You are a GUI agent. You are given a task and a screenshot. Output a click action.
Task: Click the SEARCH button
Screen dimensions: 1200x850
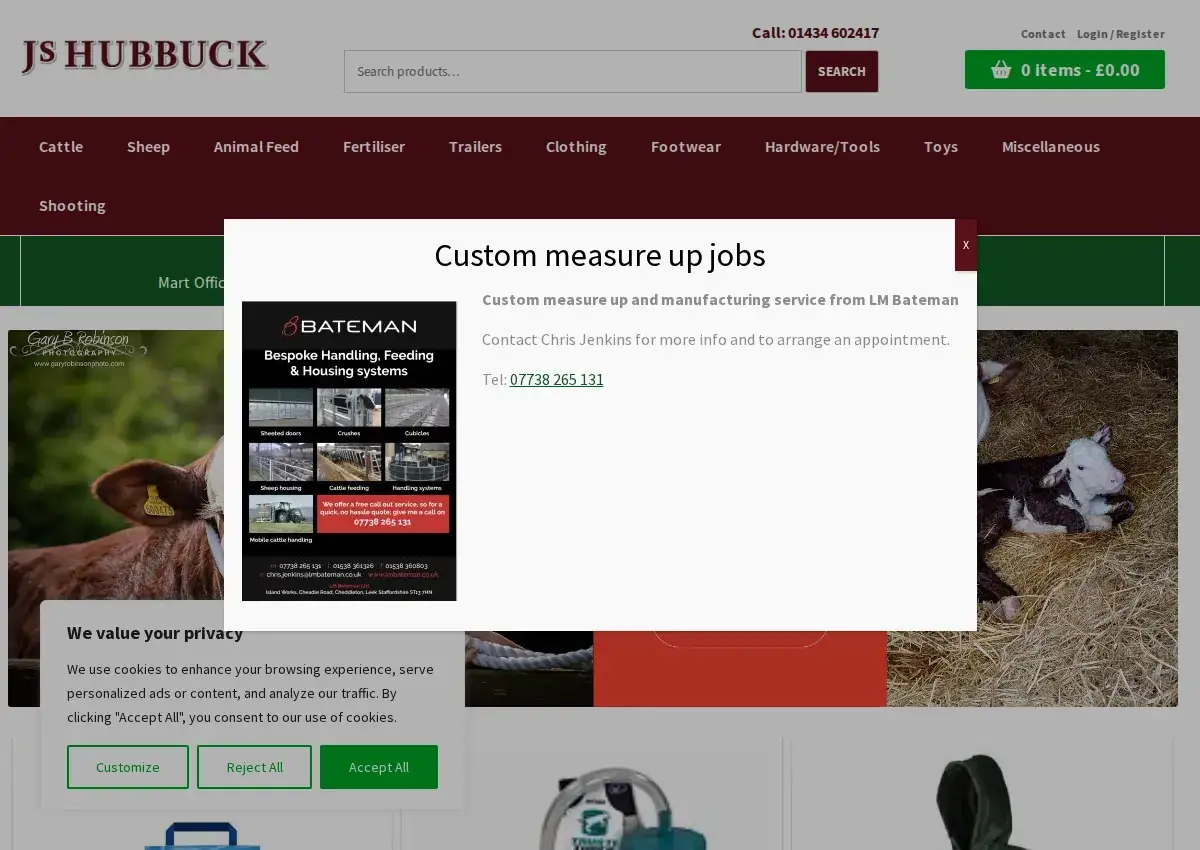click(842, 72)
